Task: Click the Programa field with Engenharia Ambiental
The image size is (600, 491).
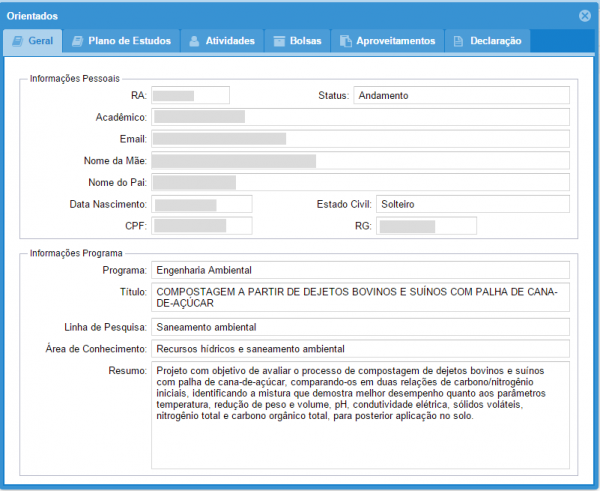Action: (x=360, y=270)
